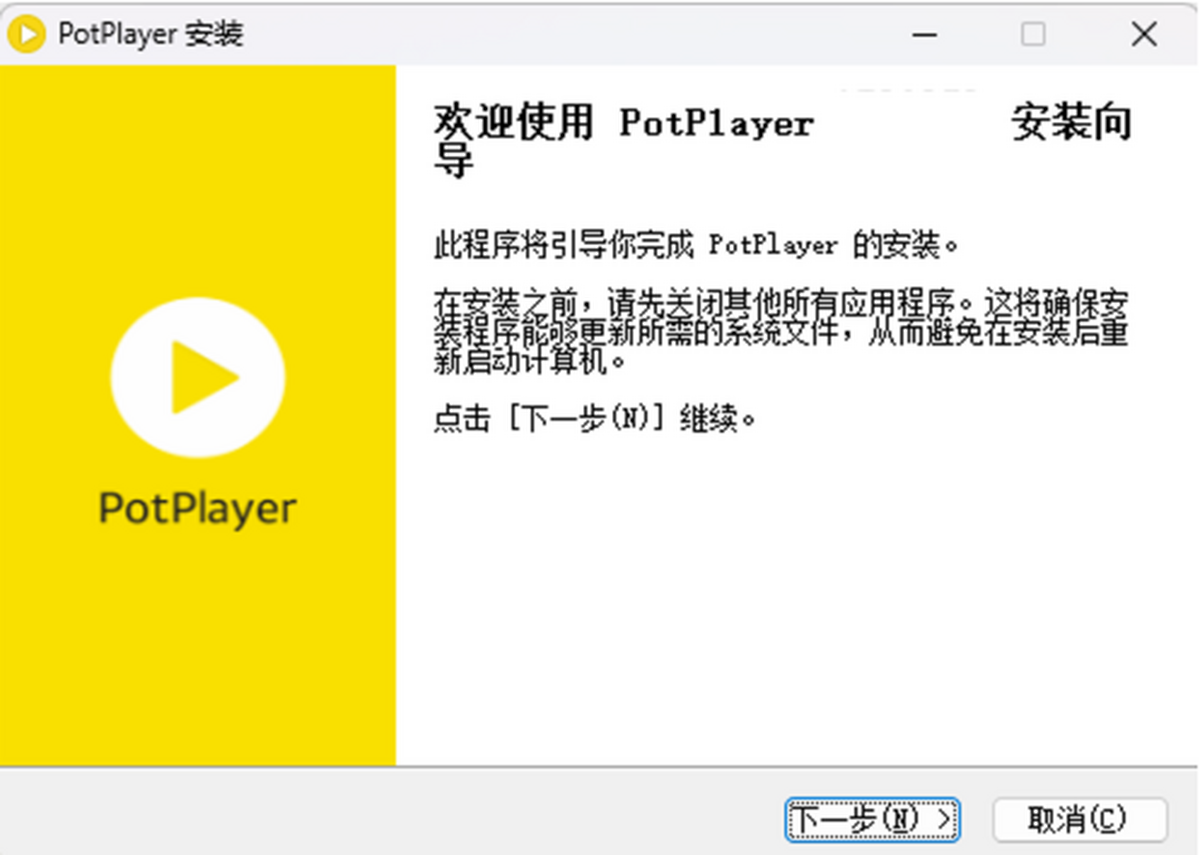Image resolution: width=1200 pixels, height=855 pixels.
Task: Click the PotPlayer wordmark under the logo
Action: click(198, 509)
